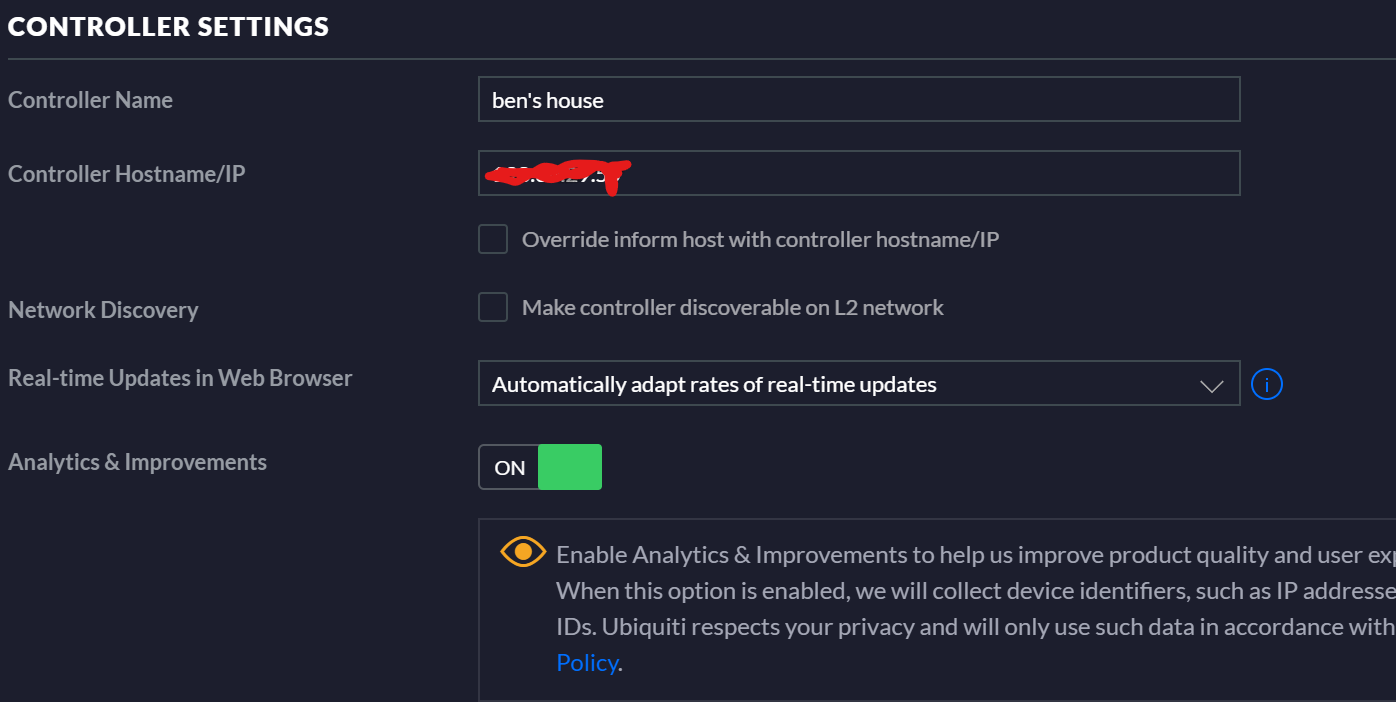Click the Network Discovery label
The width and height of the screenshot is (1396, 702).
point(103,310)
